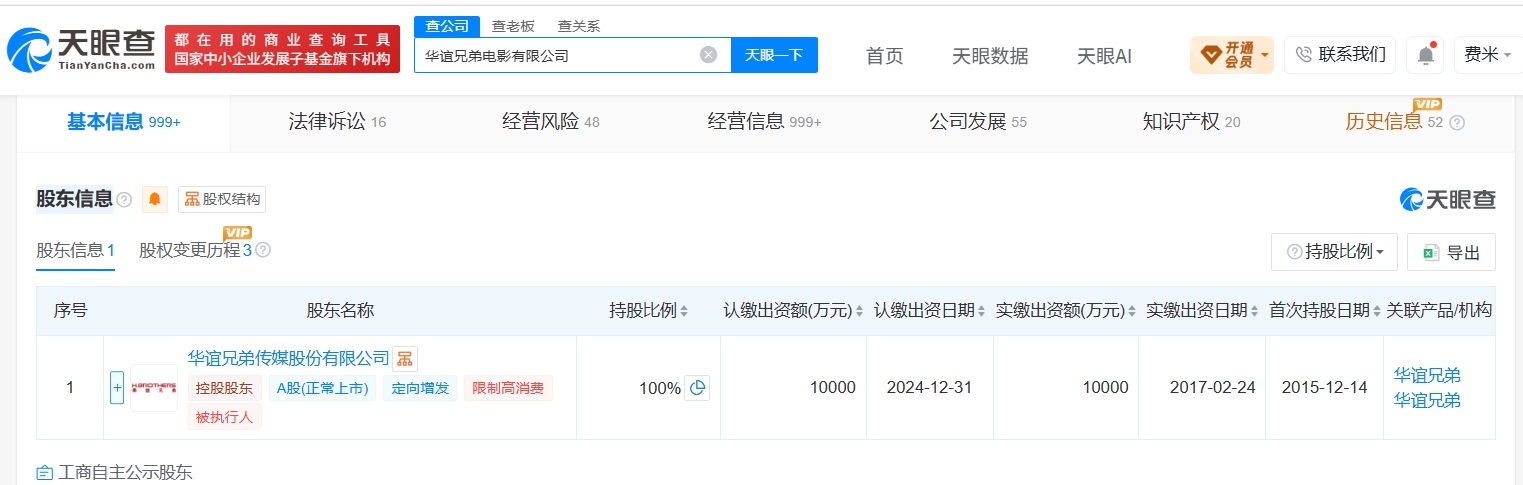Select the 股权变更历程 sub-tab

[x=195, y=251]
